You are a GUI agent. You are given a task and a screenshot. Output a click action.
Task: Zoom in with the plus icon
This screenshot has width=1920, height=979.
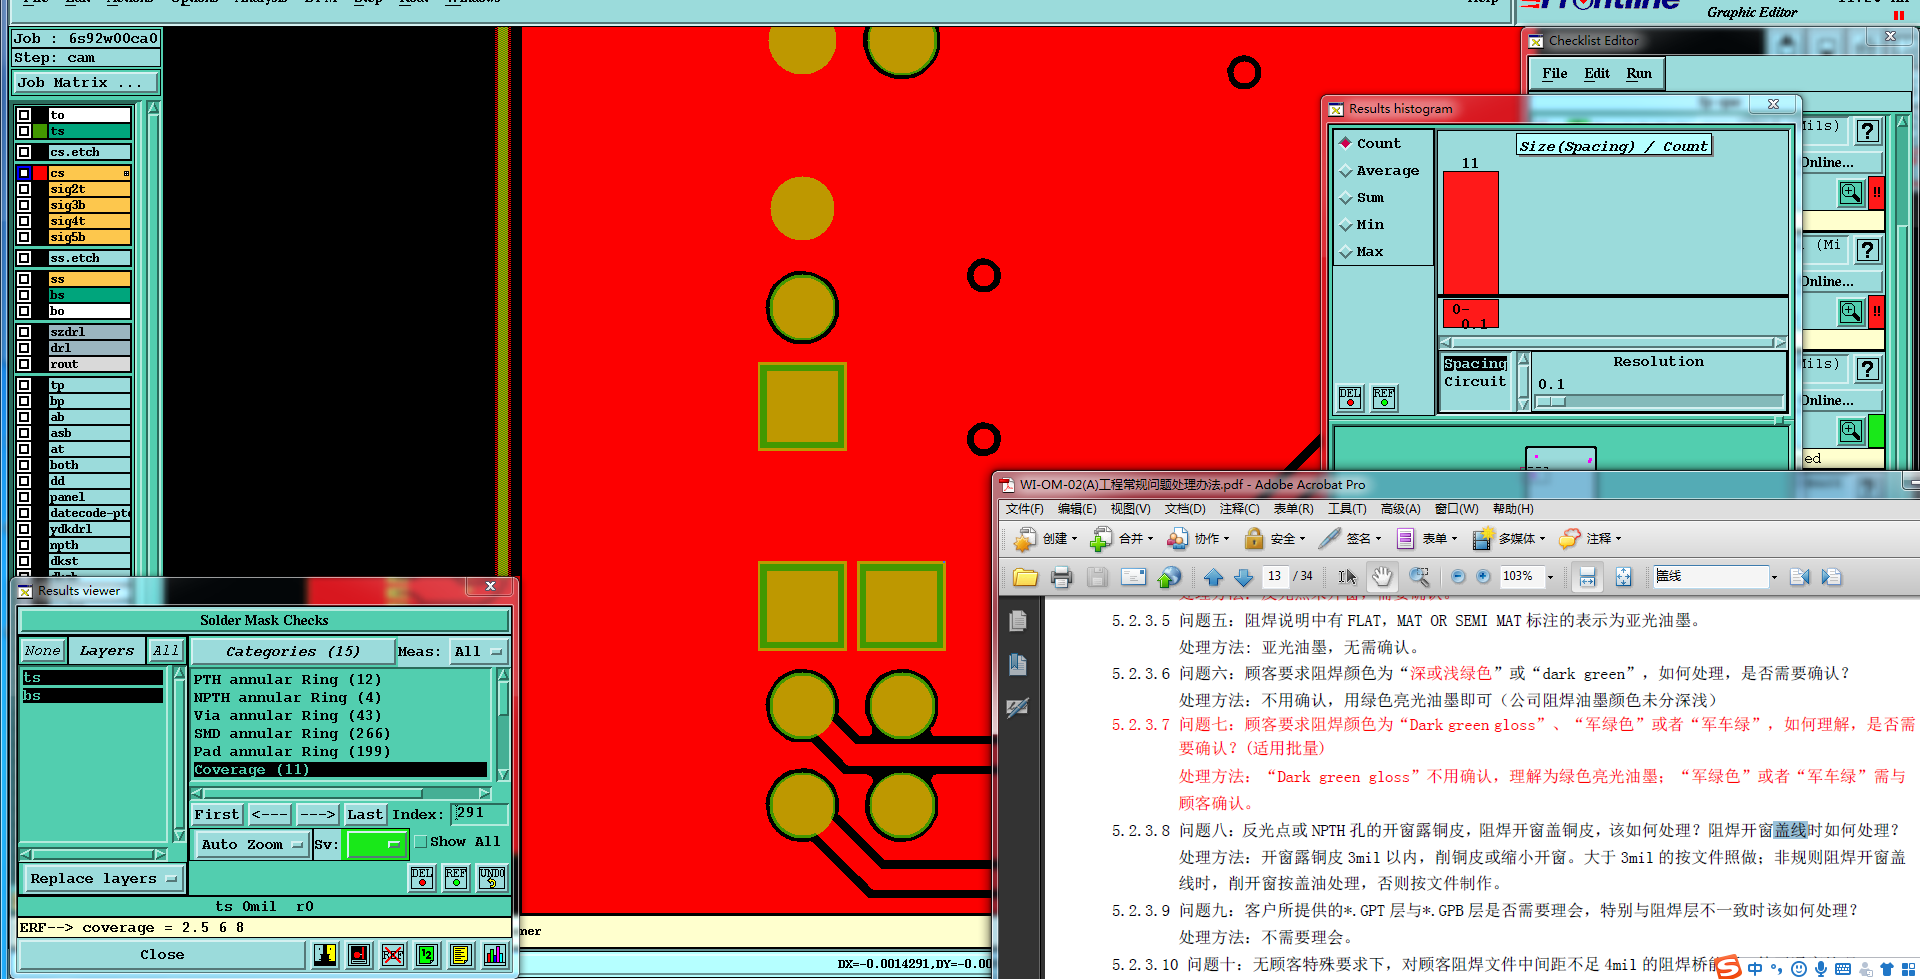pos(1483,577)
